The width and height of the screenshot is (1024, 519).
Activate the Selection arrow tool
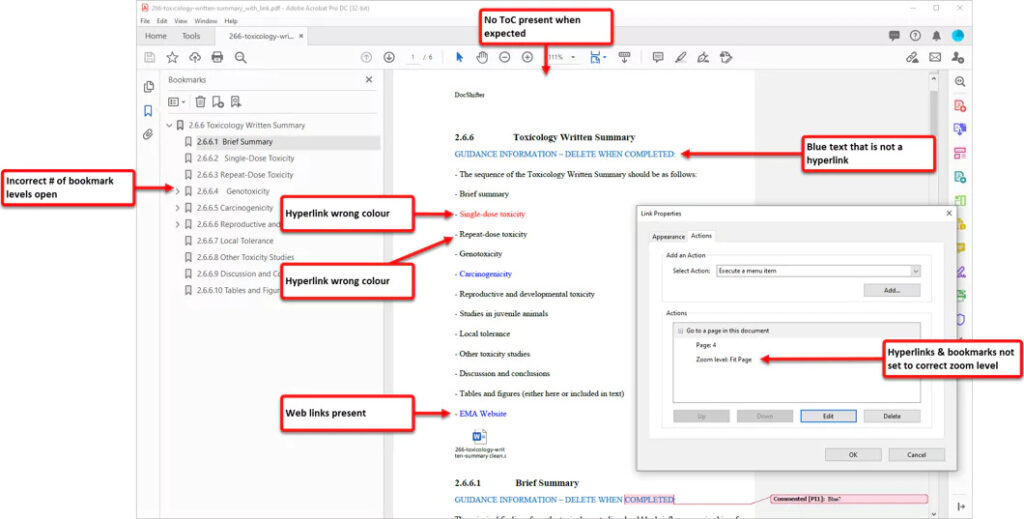(x=459, y=57)
